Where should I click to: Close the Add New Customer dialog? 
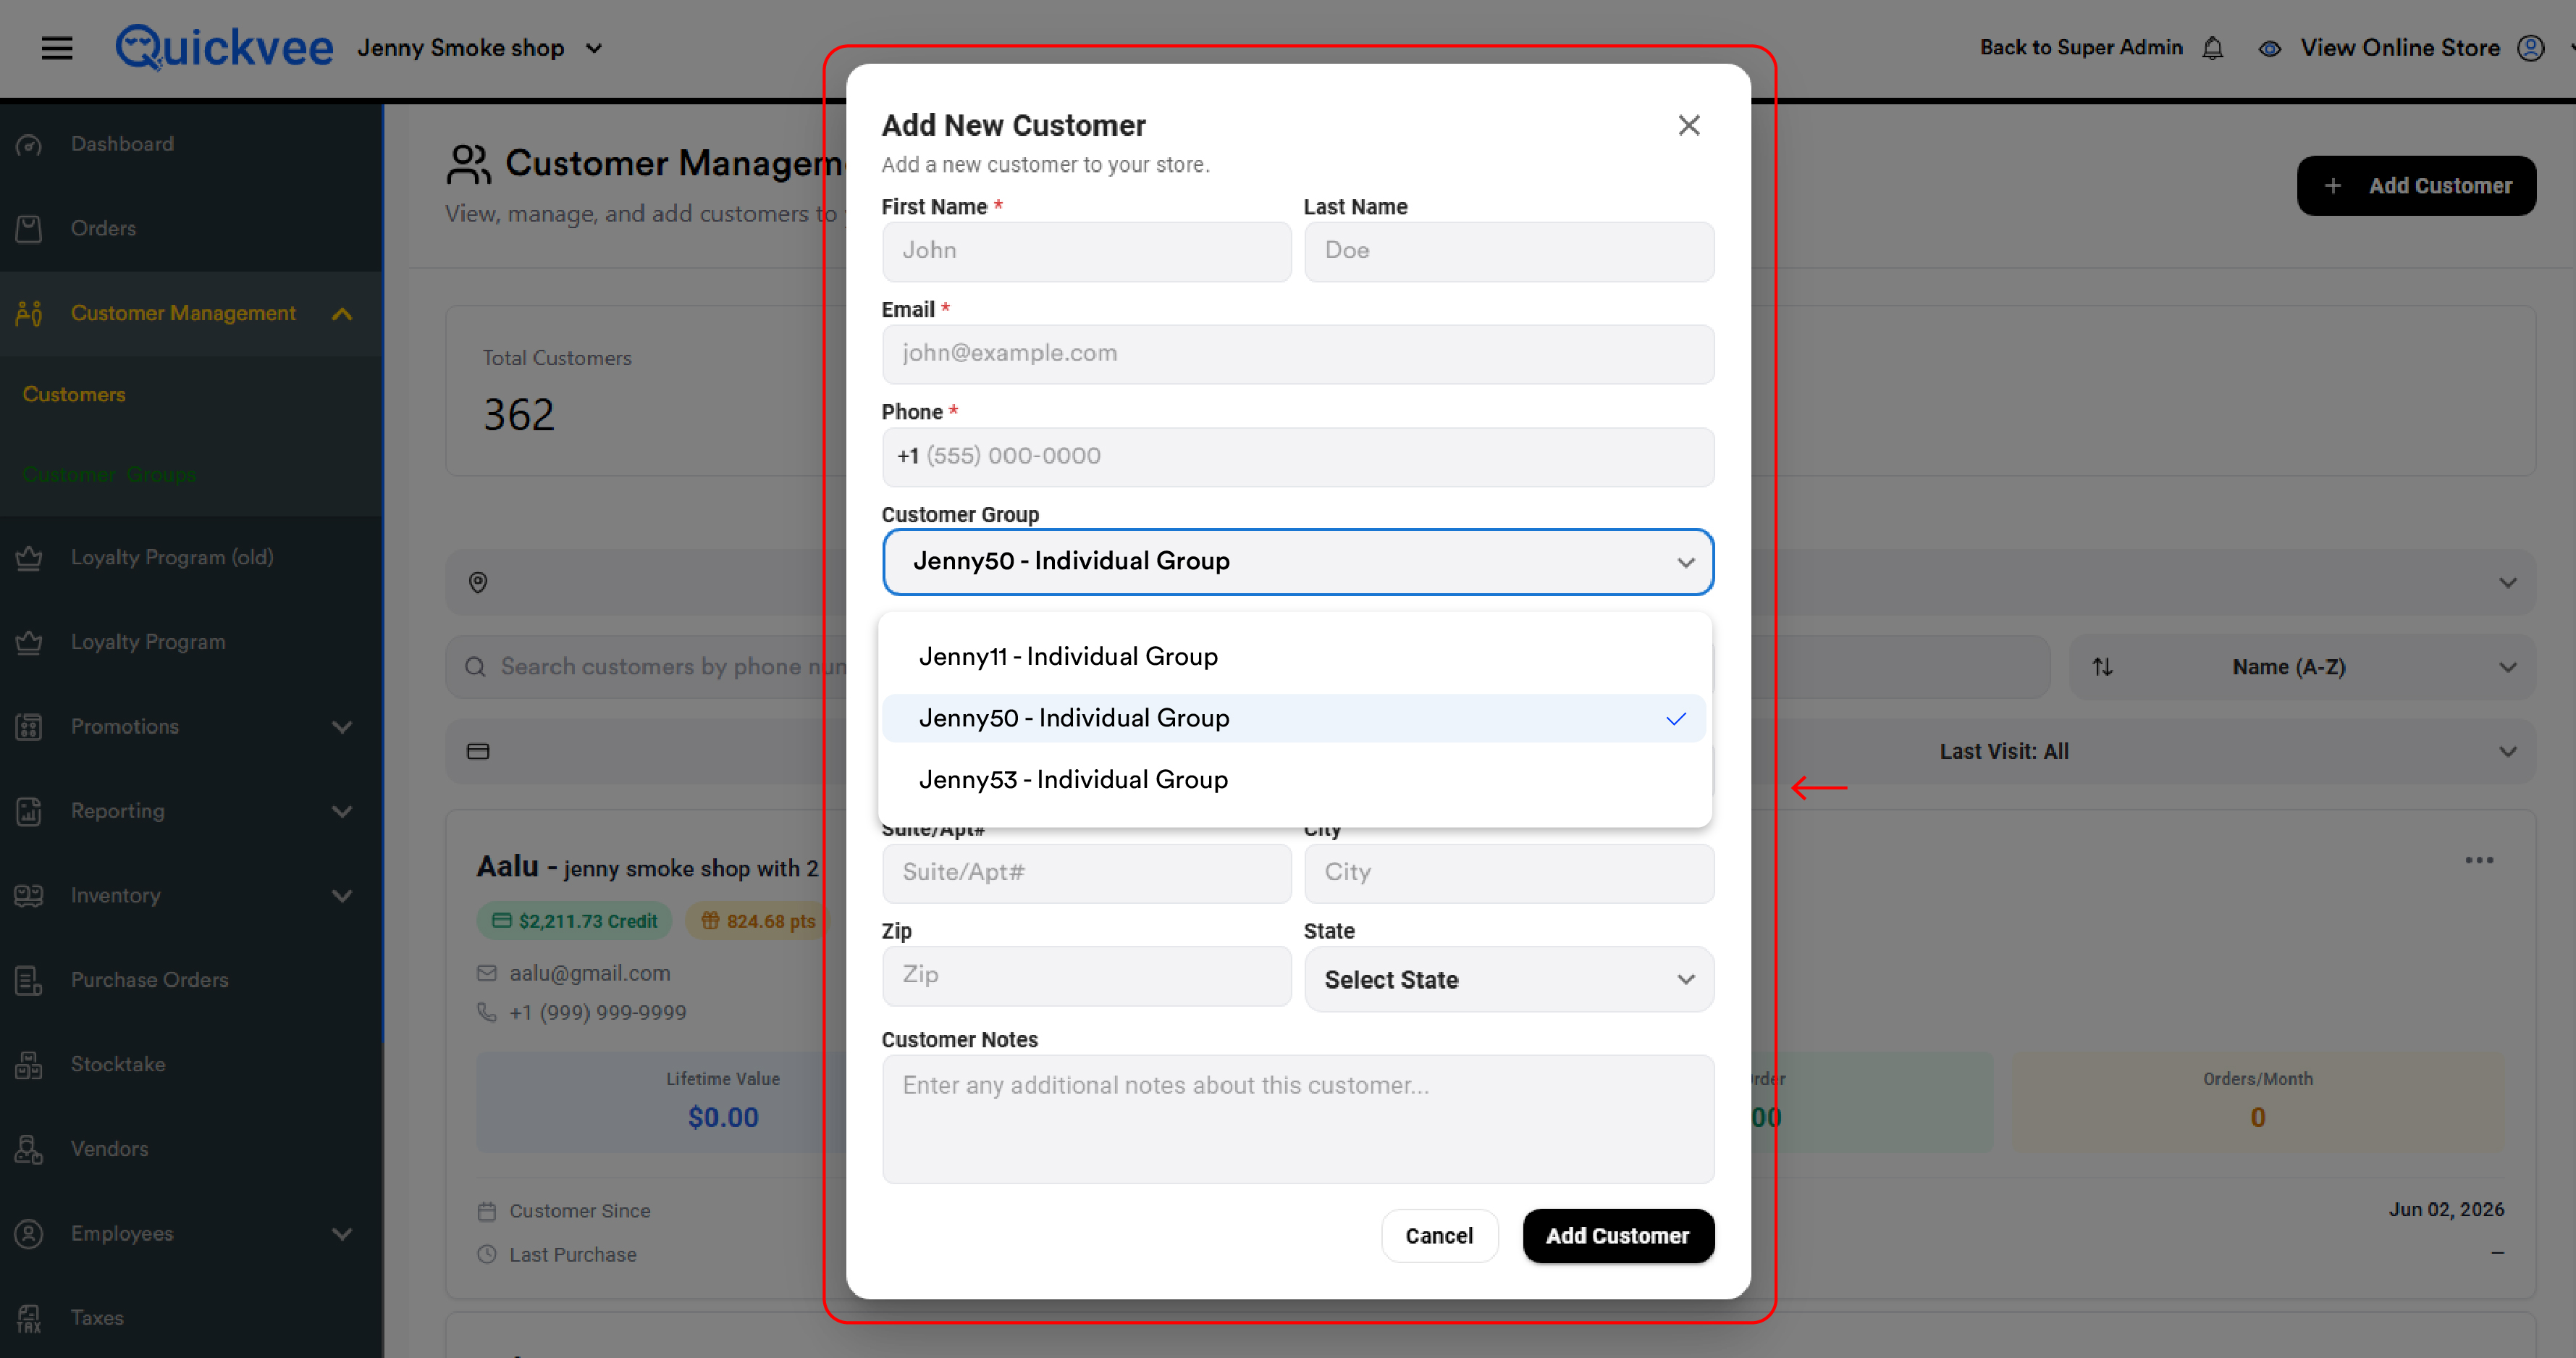1689,125
